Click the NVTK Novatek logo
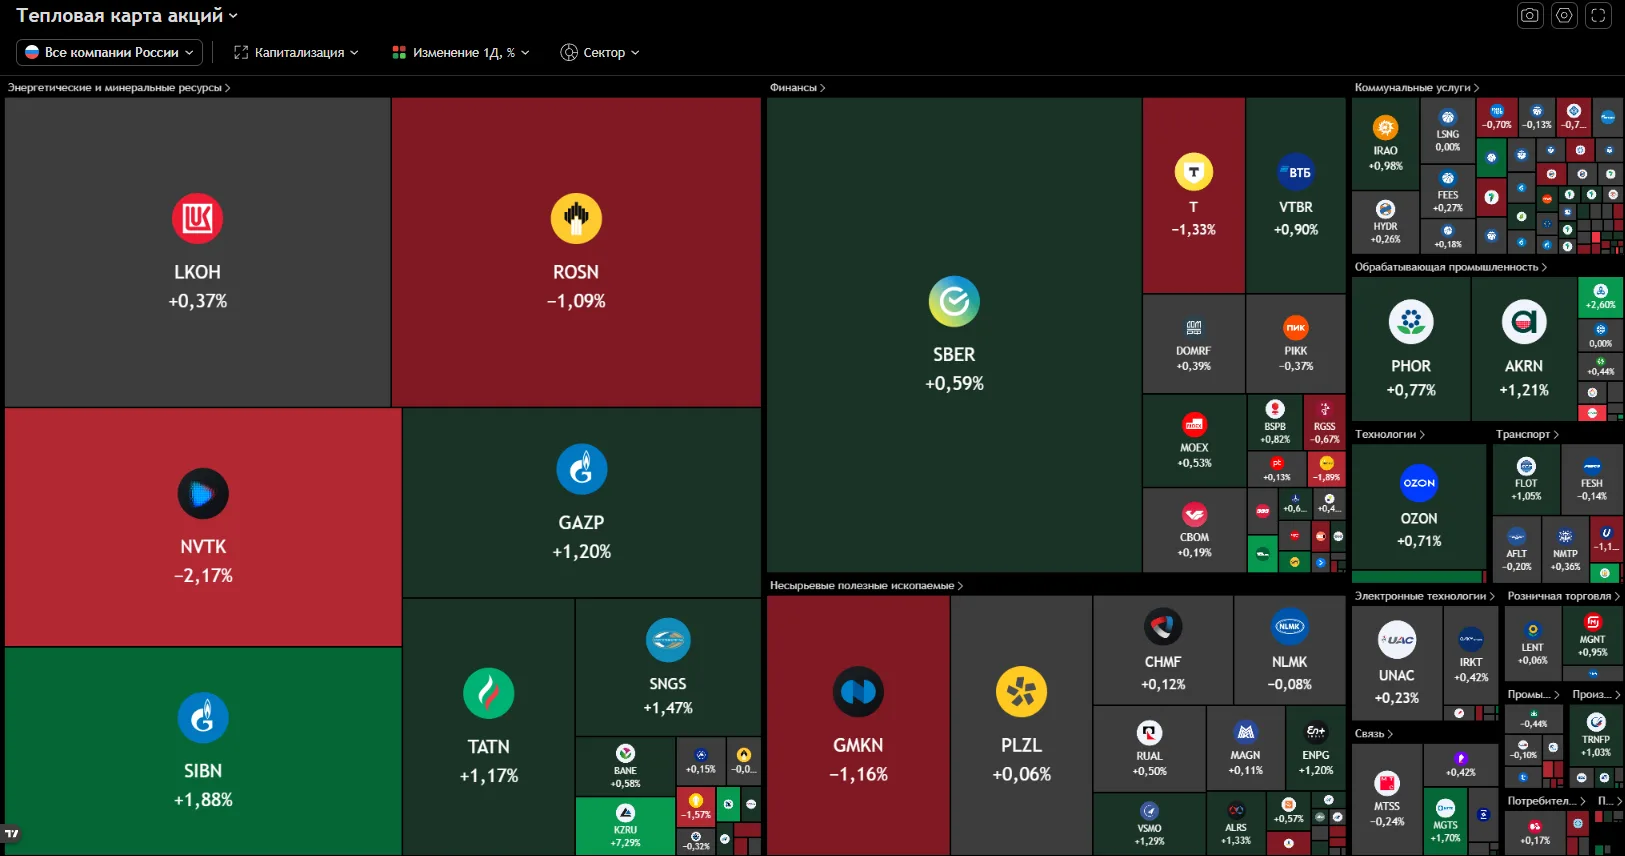This screenshot has width=1625, height=856. tap(203, 493)
